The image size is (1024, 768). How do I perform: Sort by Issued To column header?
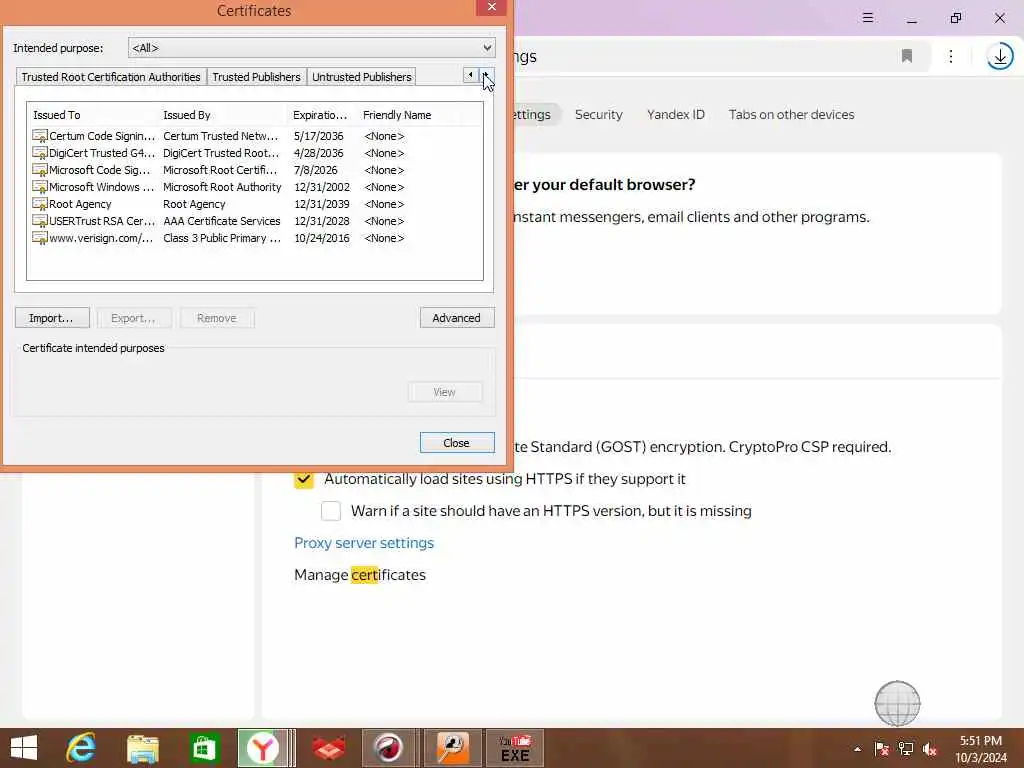(x=91, y=115)
